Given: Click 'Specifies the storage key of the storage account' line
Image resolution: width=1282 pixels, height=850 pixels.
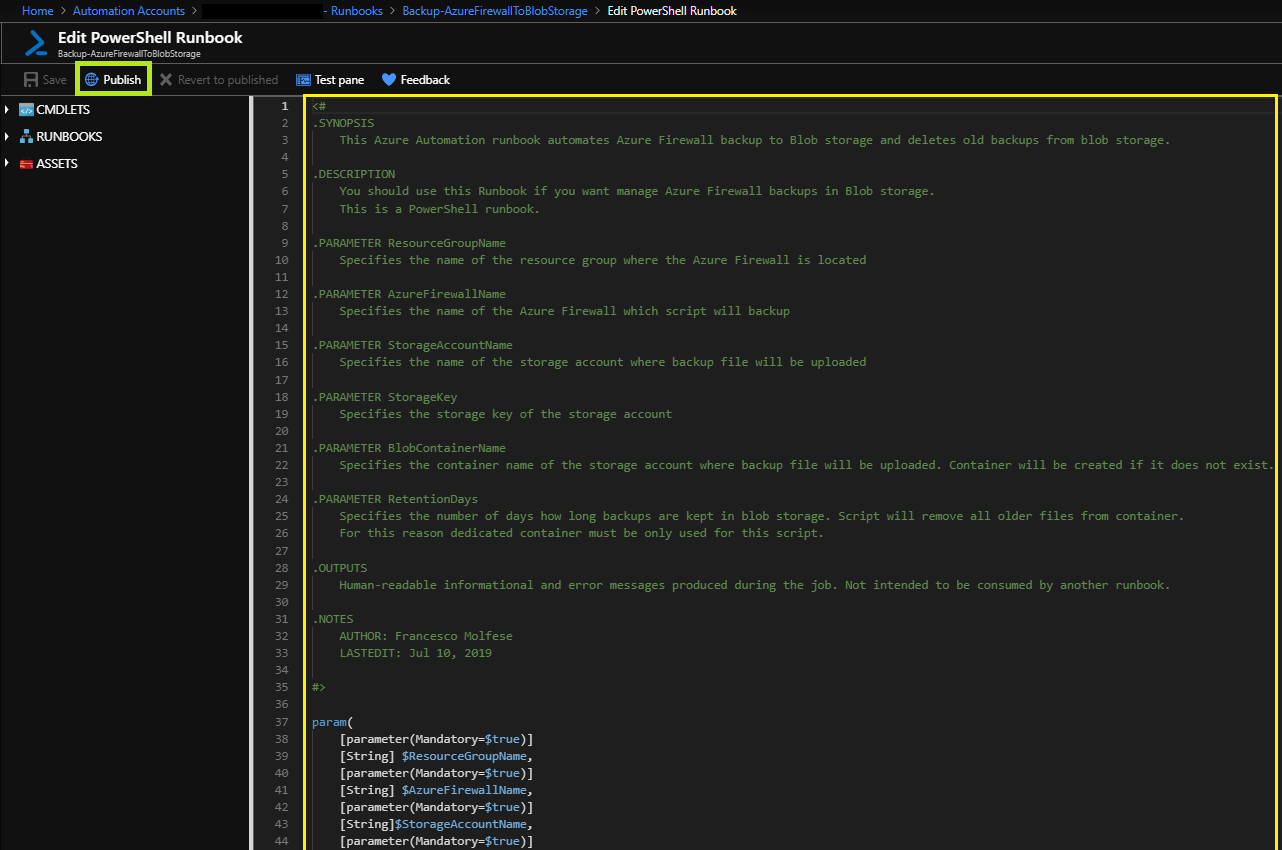Looking at the screenshot, I should [505, 414].
